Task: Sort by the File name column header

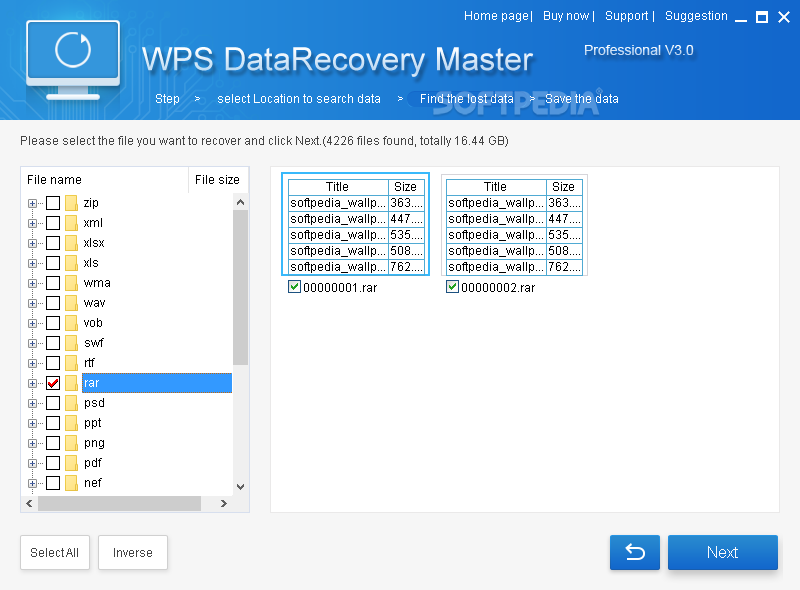Action: tap(105, 180)
